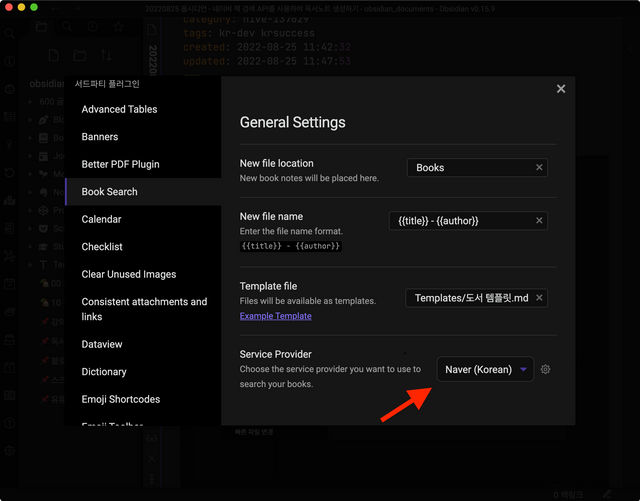Click the inbox tray icon in left ribbon
This screenshot has width=640, height=501.
pyautogui.click(x=9, y=339)
